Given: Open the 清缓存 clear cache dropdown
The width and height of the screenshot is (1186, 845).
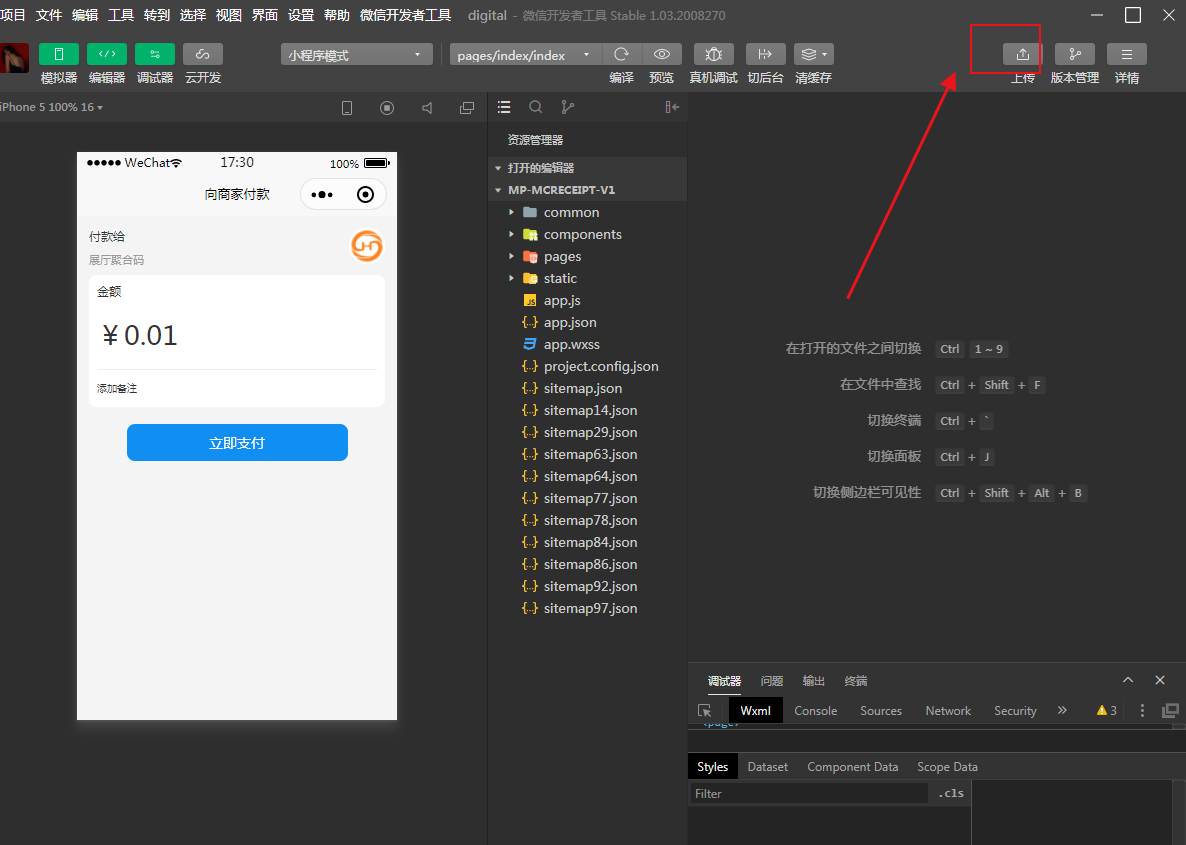Looking at the screenshot, I should 814,54.
